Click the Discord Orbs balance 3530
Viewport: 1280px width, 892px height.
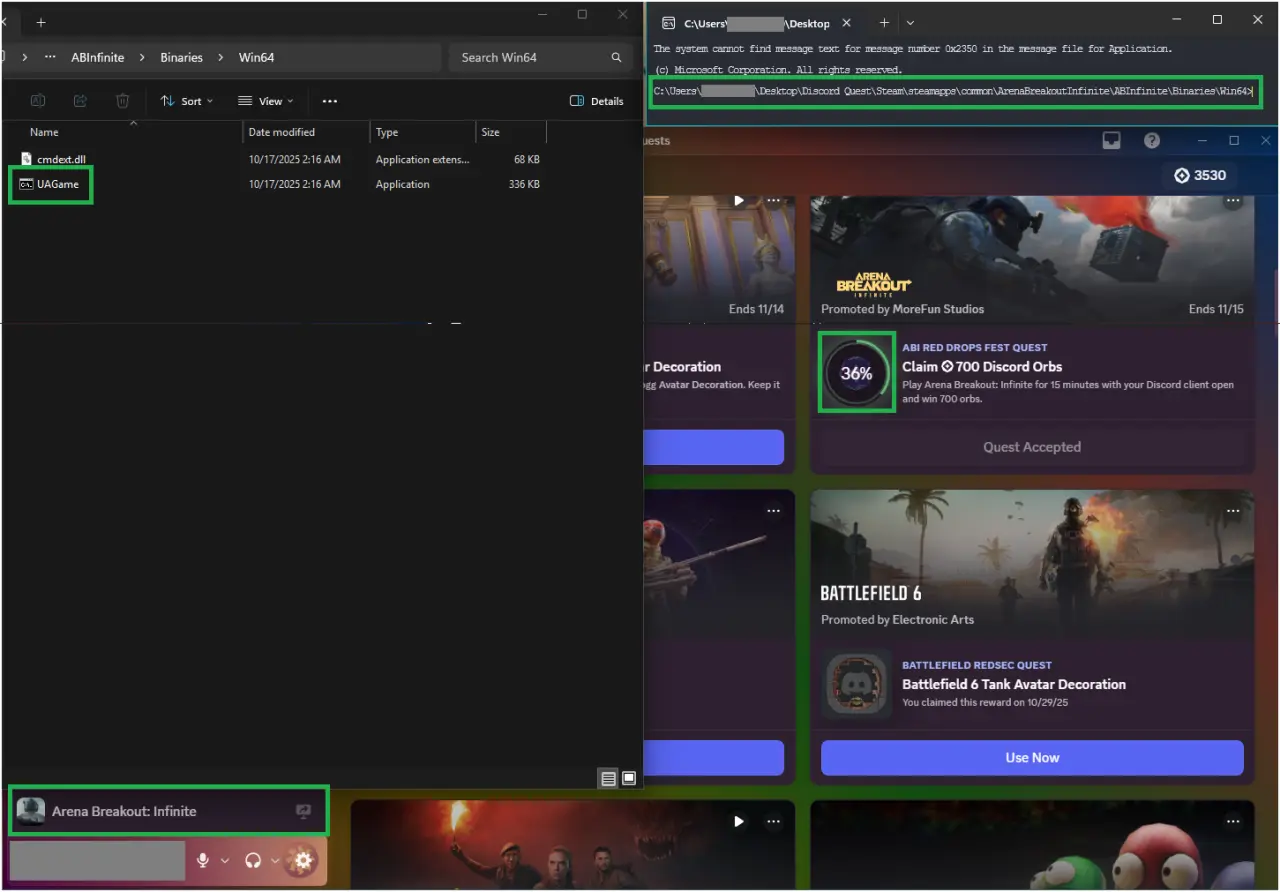1200,175
